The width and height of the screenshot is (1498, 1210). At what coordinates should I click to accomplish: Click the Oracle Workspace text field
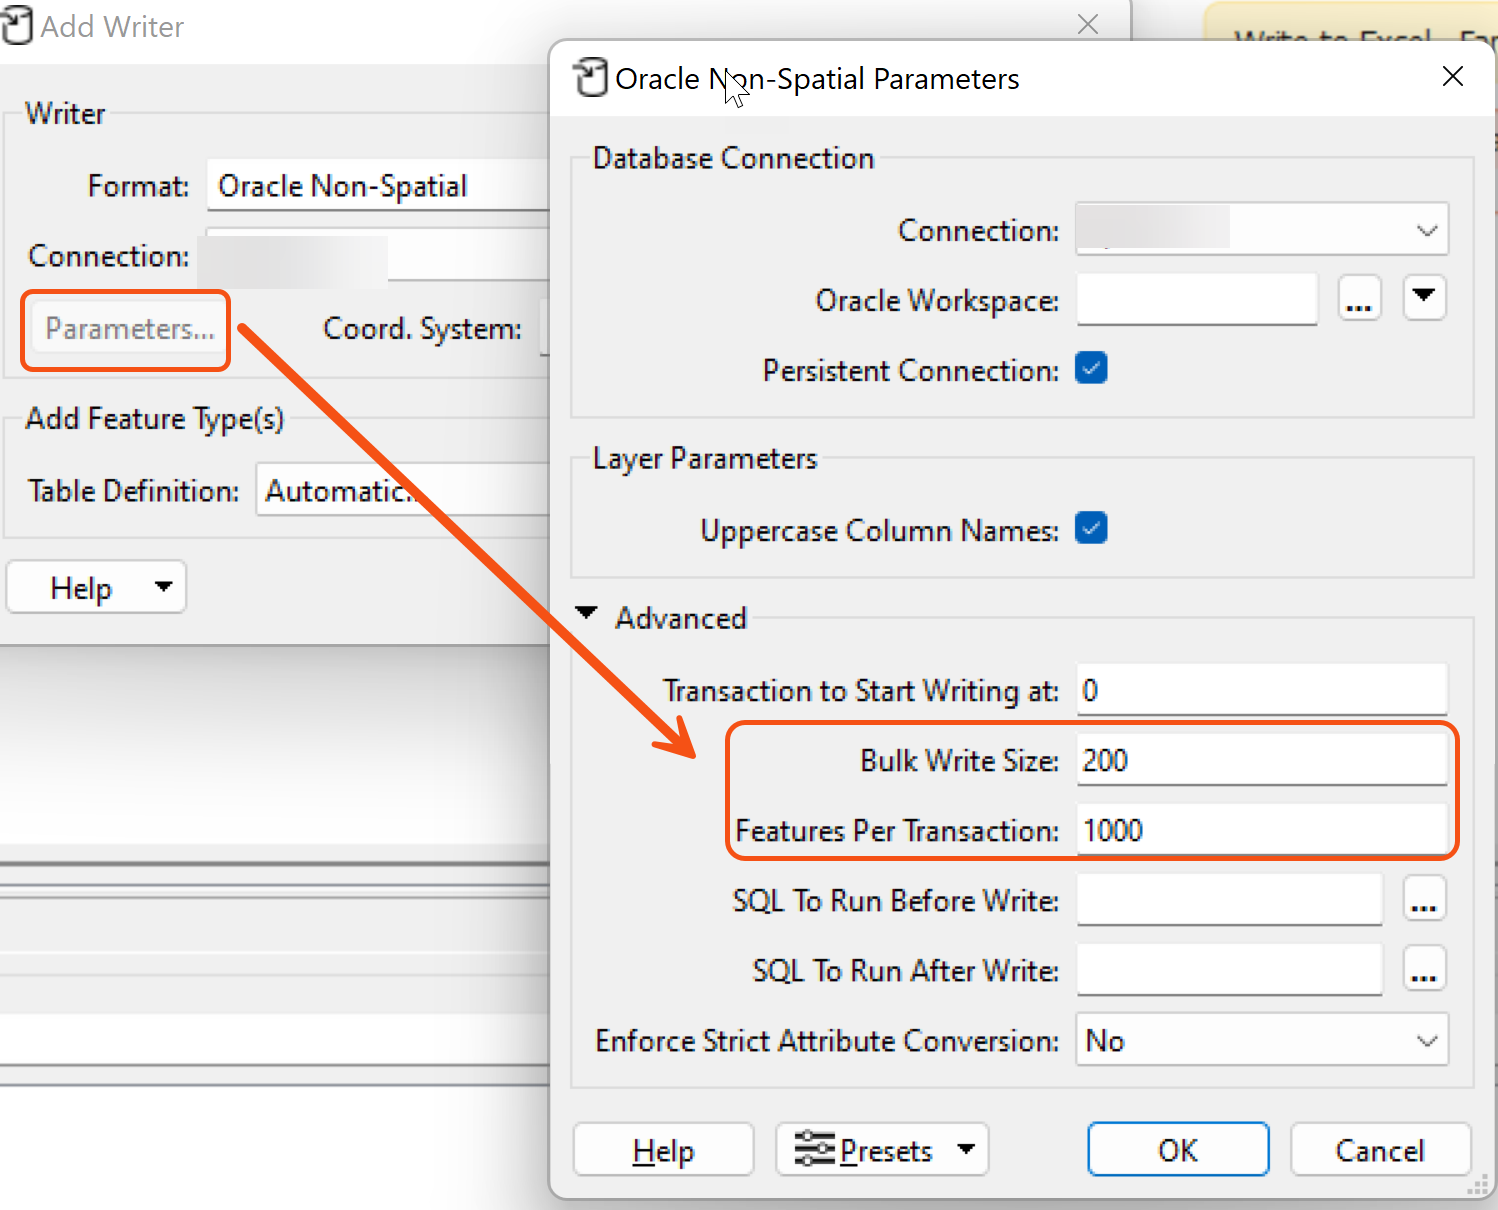tap(1197, 299)
